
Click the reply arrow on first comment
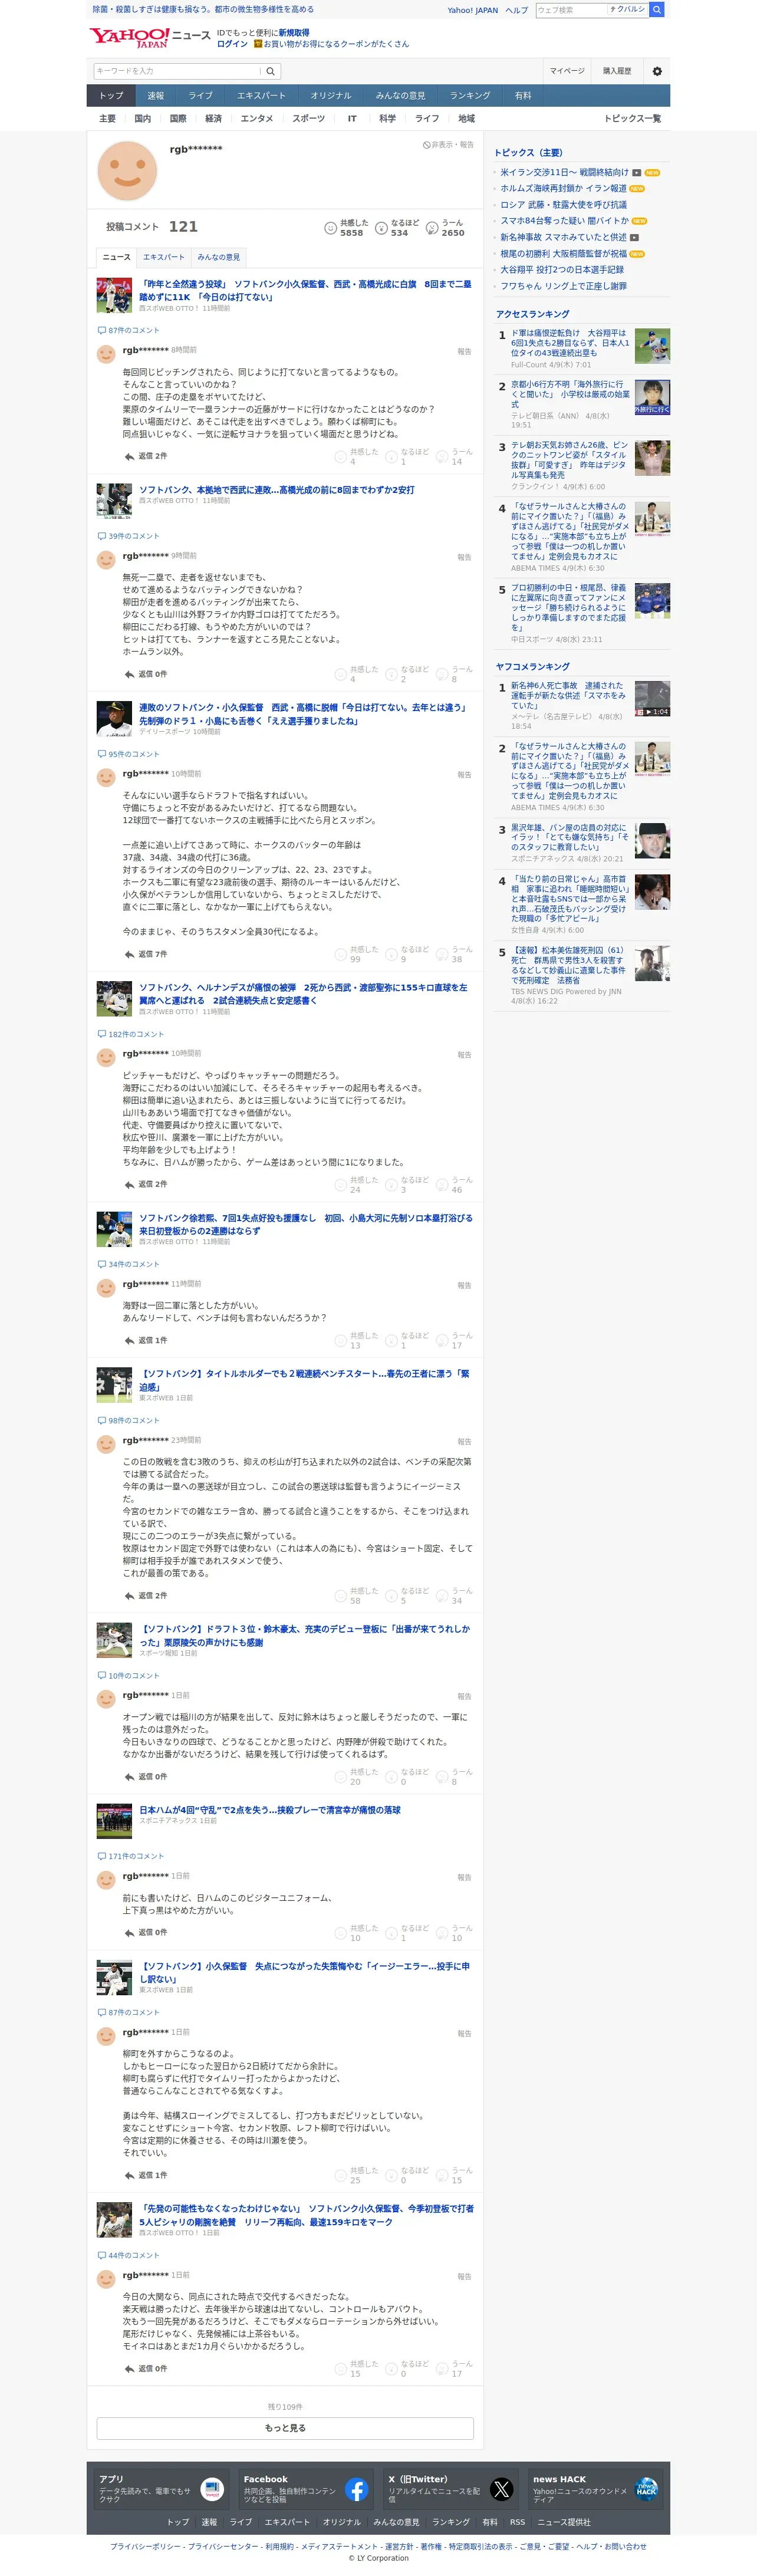point(129,456)
